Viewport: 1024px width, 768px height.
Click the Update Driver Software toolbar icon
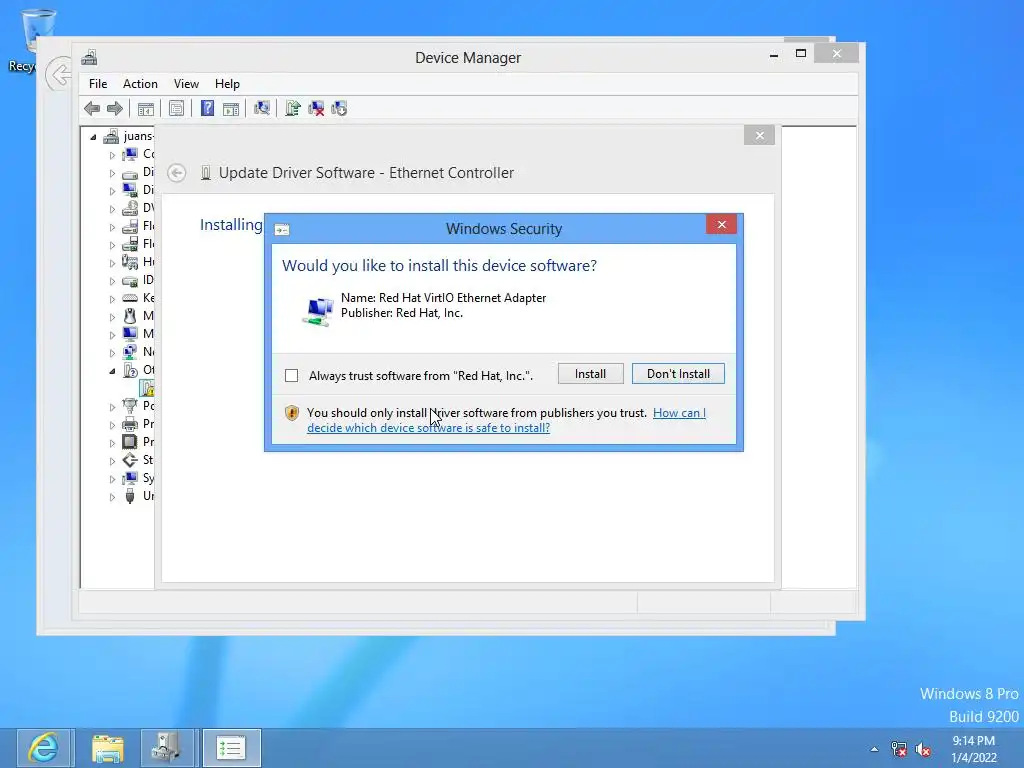[x=293, y=108]
